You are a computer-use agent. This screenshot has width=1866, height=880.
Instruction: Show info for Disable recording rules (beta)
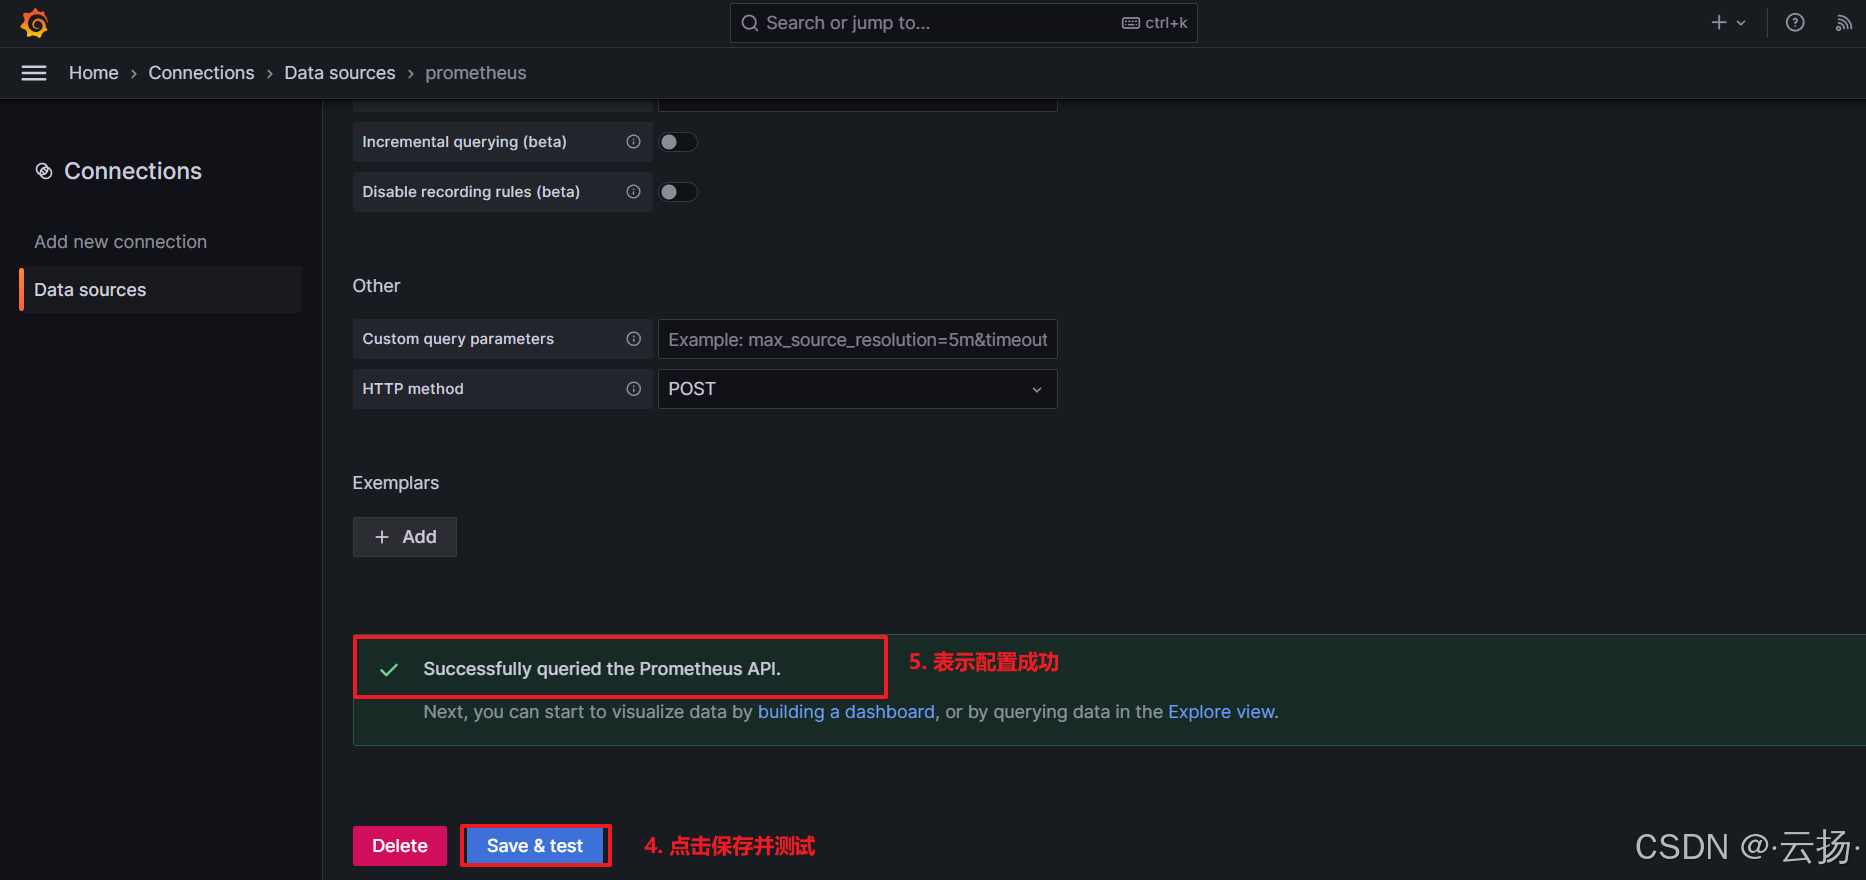click(x=633, y=192)
